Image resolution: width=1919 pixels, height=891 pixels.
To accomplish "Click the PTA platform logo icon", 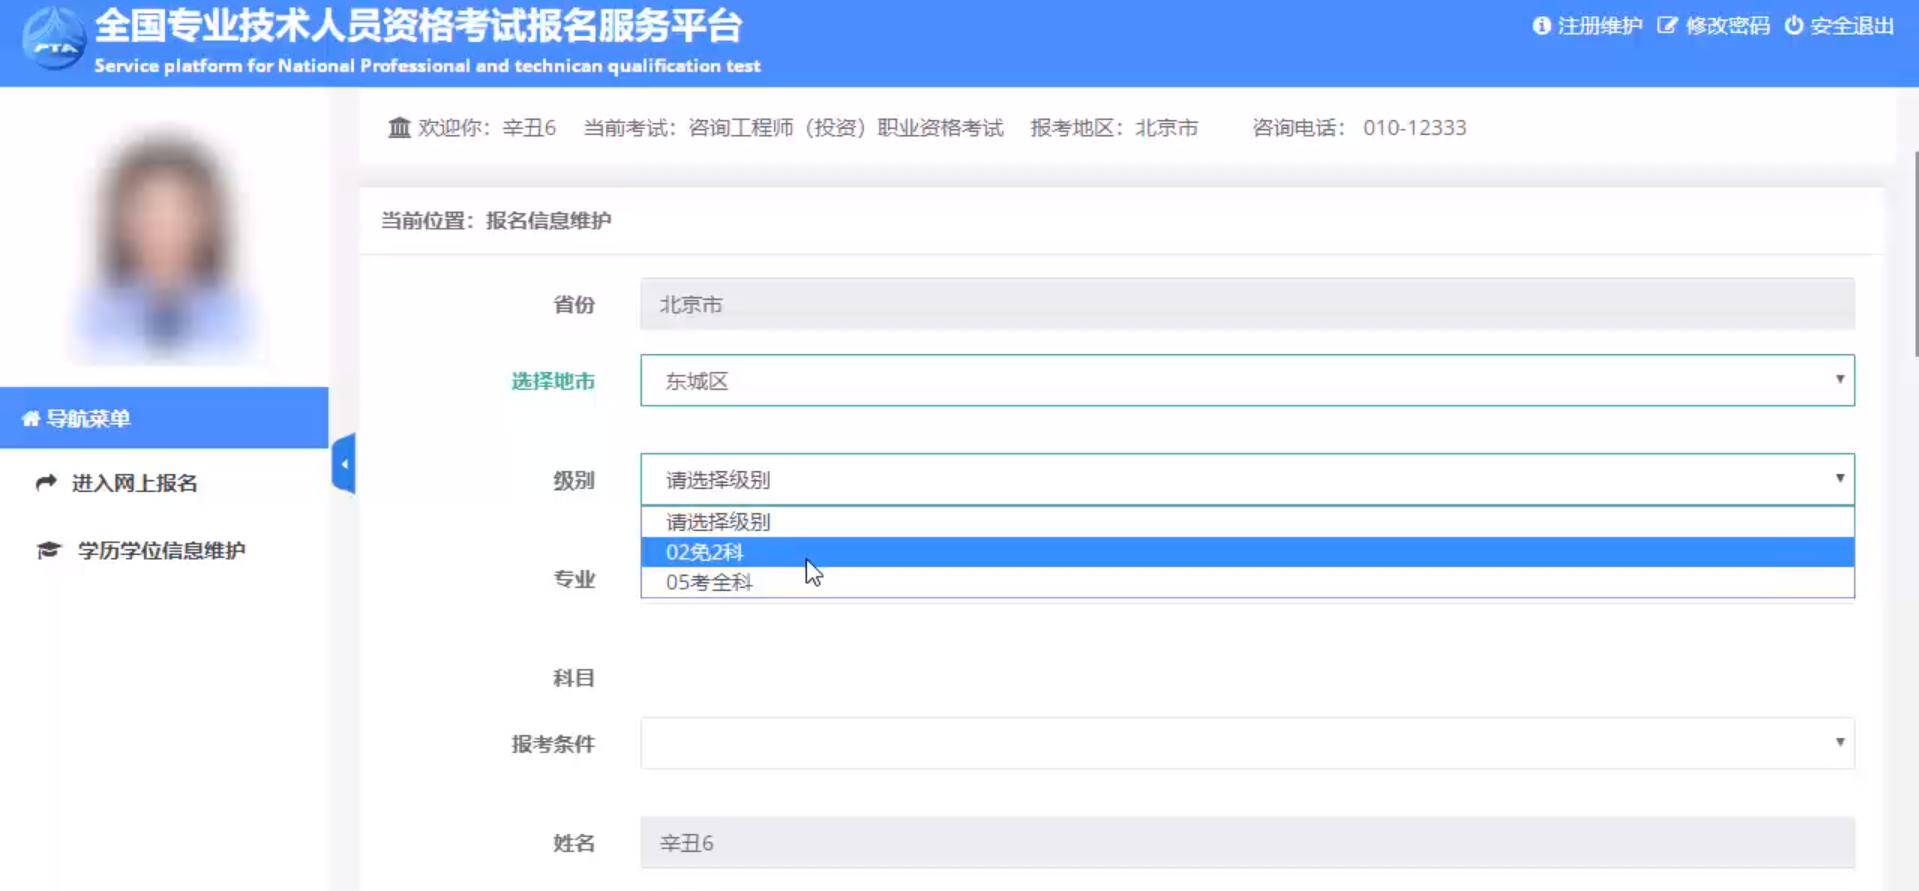I will [54, 39].
